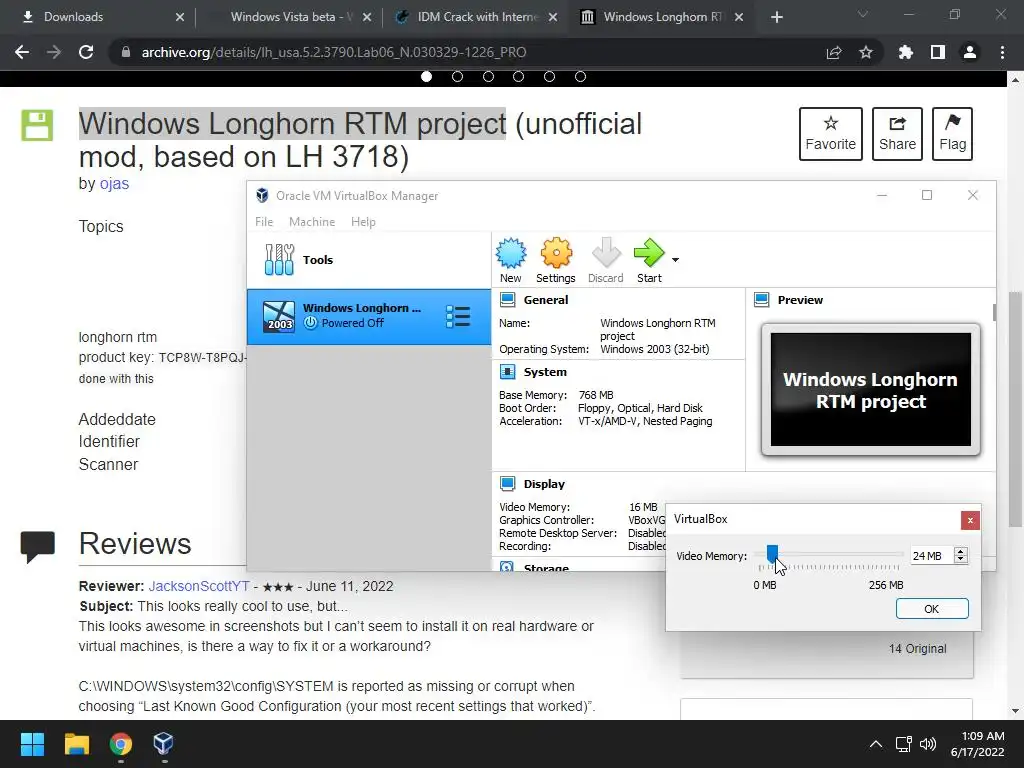Open the volume tray icon
The image size is (1024, 768).
click(927, 744)
